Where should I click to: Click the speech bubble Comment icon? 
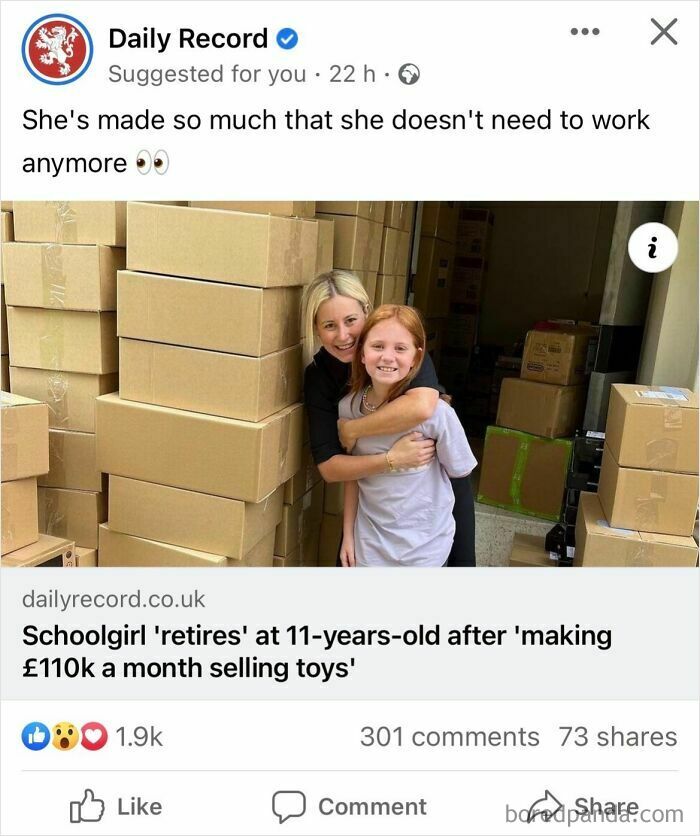pos(289,806)
